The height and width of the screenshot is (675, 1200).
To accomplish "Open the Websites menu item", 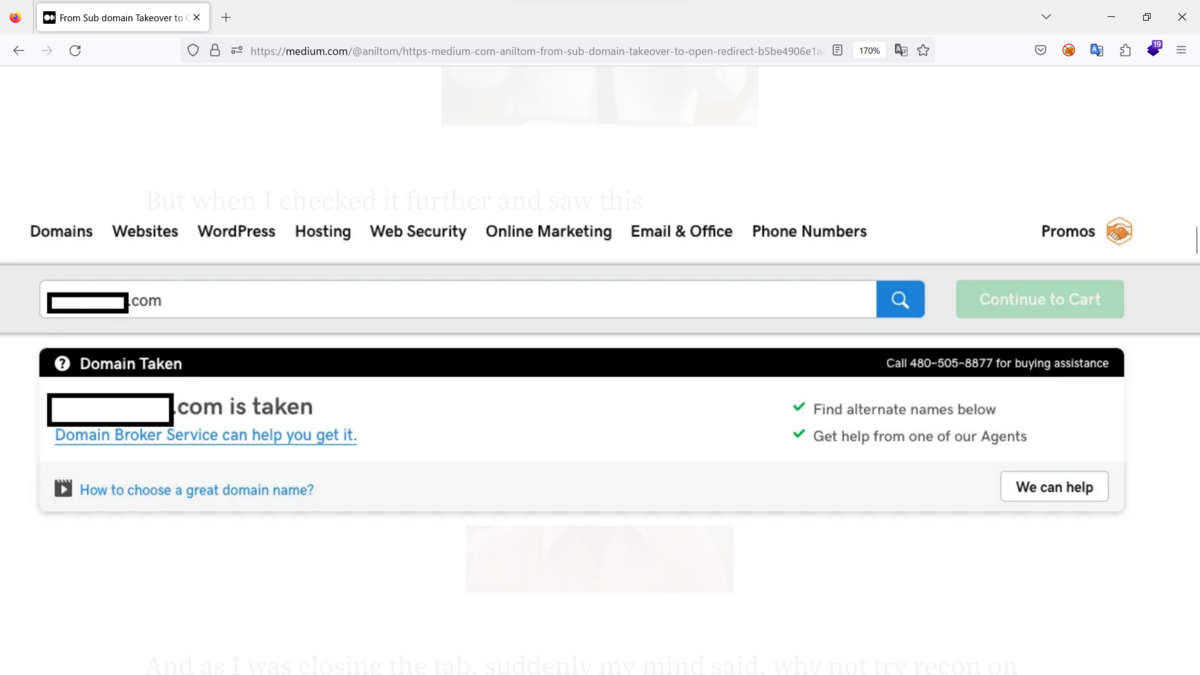I will (x=145, y=231).
